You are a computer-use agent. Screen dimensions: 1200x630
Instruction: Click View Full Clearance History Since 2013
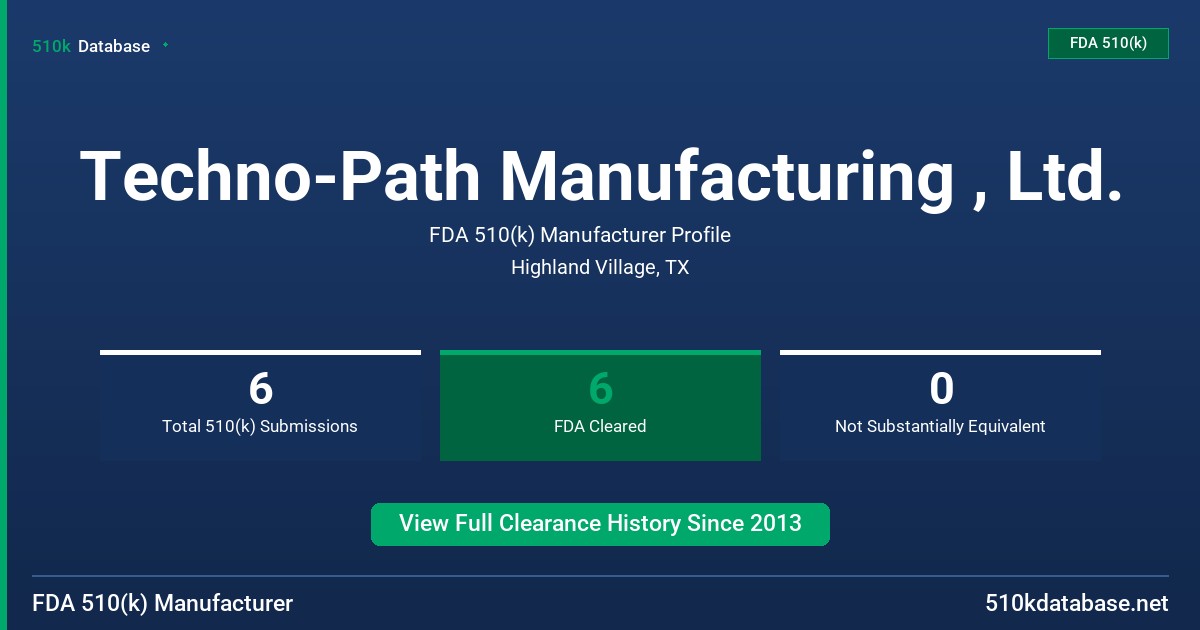[x=600, y=524]
